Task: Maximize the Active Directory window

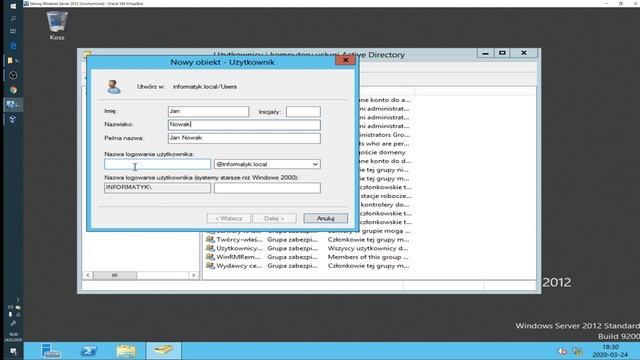Action: 502,53
